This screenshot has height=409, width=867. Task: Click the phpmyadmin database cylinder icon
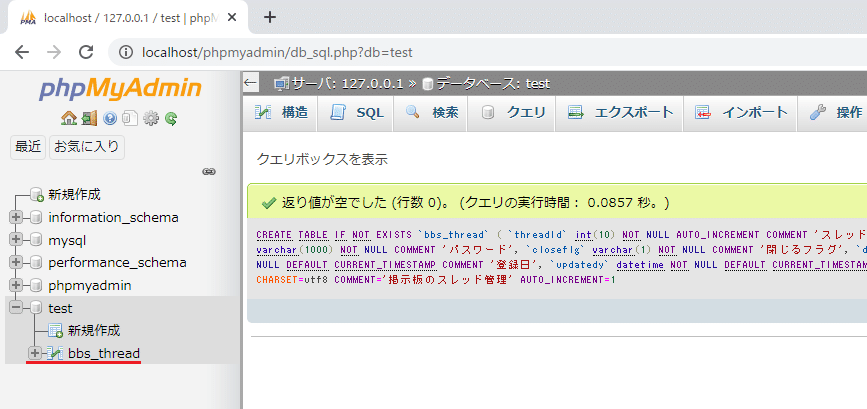click(x=36, y=285)
